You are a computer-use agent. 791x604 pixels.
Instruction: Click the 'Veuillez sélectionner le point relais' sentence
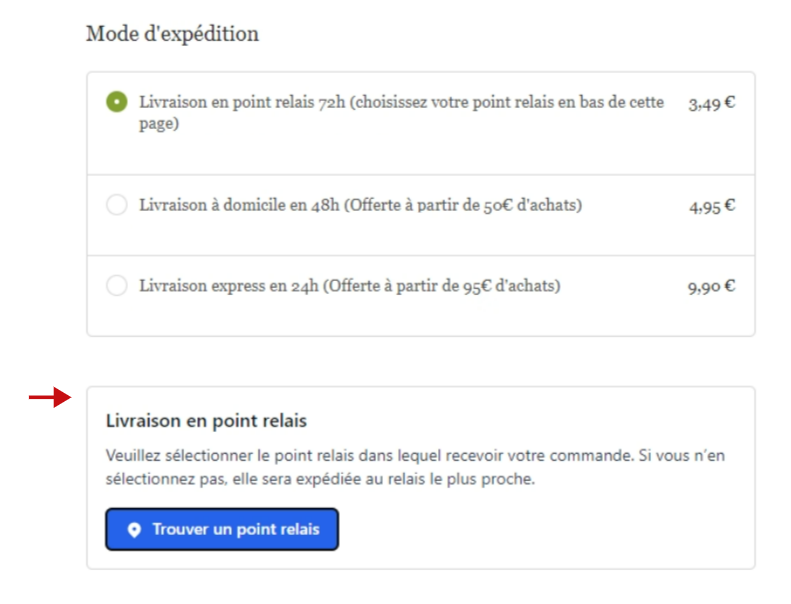[x=369, y=456]
